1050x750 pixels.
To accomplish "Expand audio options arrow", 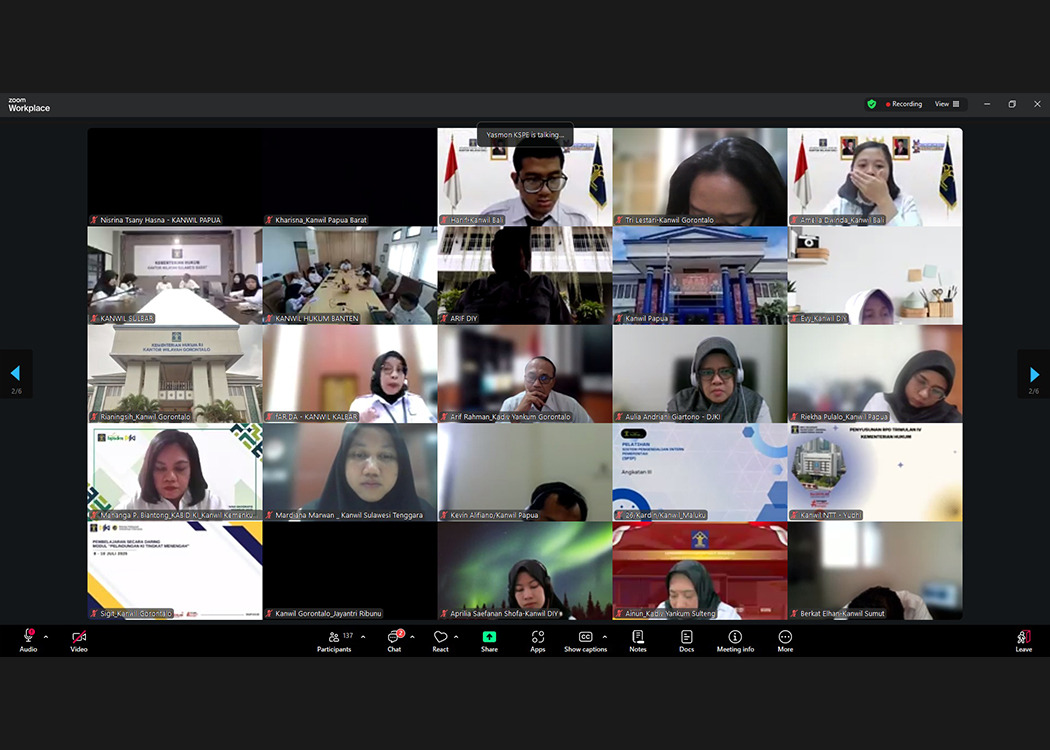I will [46, 637].
